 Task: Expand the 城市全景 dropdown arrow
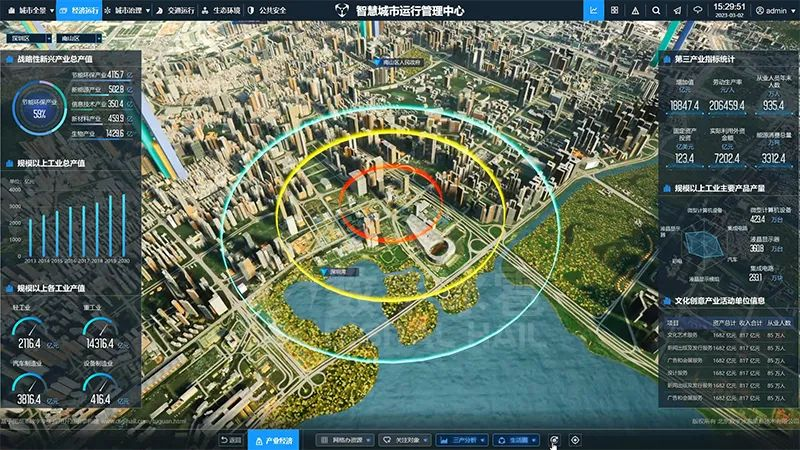click(52, 10)
